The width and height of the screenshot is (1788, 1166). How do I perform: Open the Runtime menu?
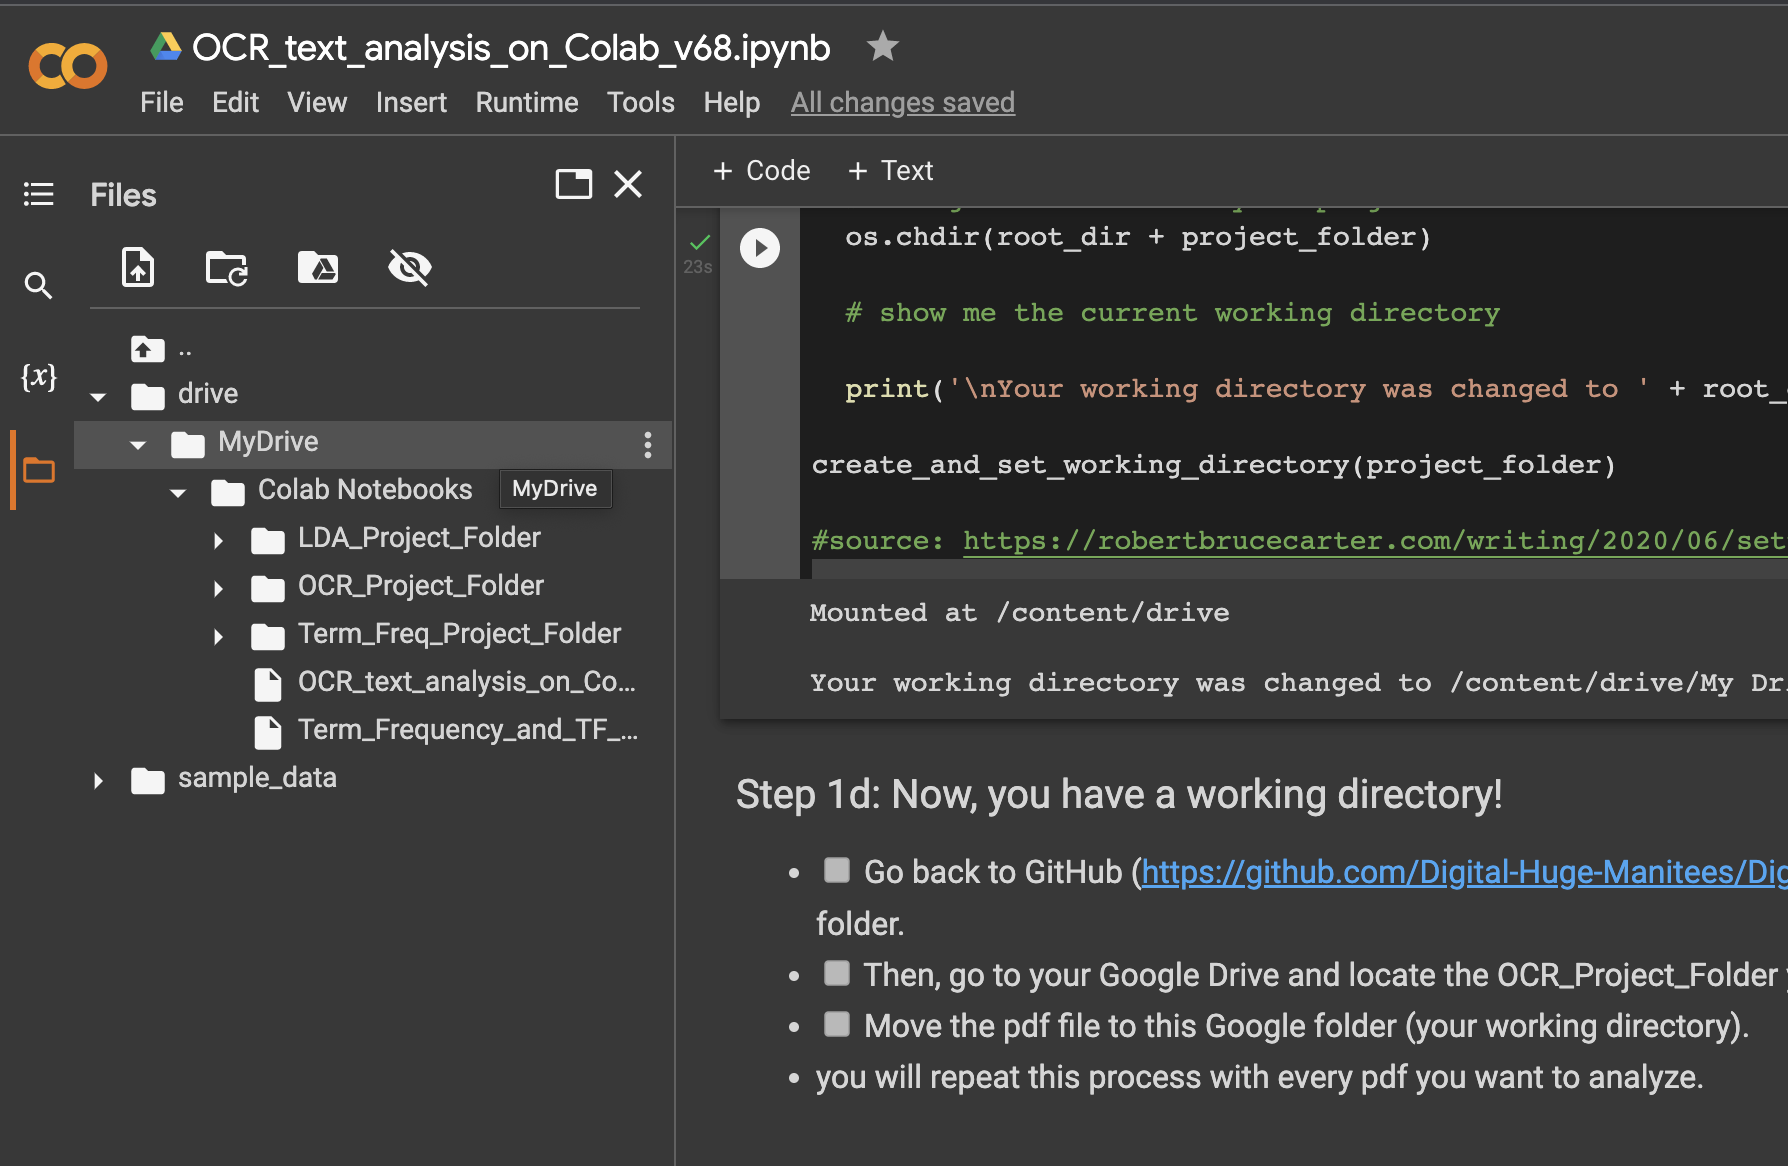pos(526,101)
